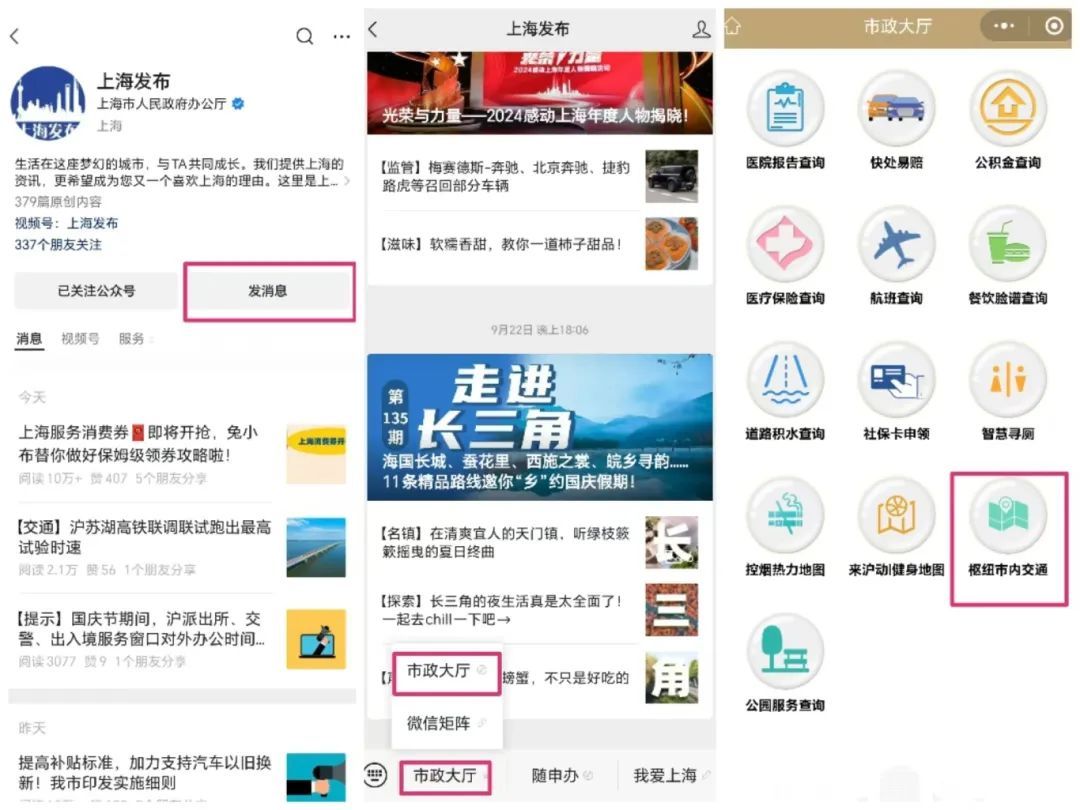1080x810 pixels.
Task: Switch to the 消息 tab
Action: pyautogui.click(x=29, y=338)
